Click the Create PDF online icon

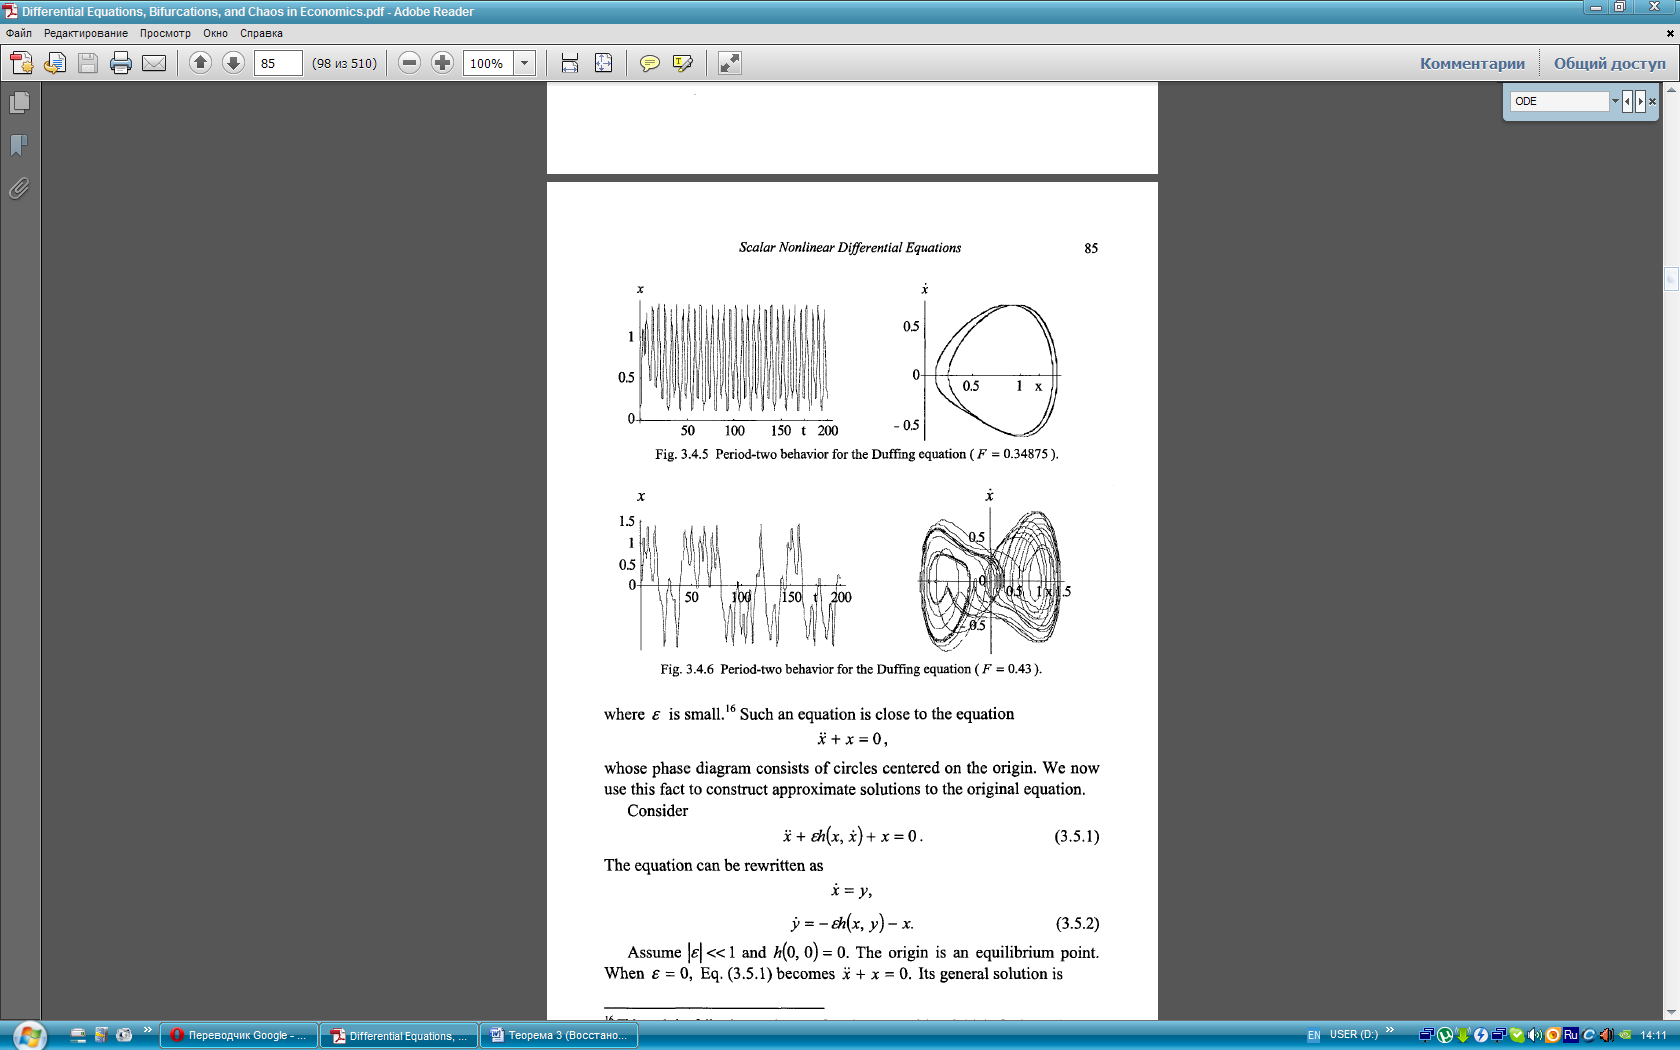click(x=21, y=63)
